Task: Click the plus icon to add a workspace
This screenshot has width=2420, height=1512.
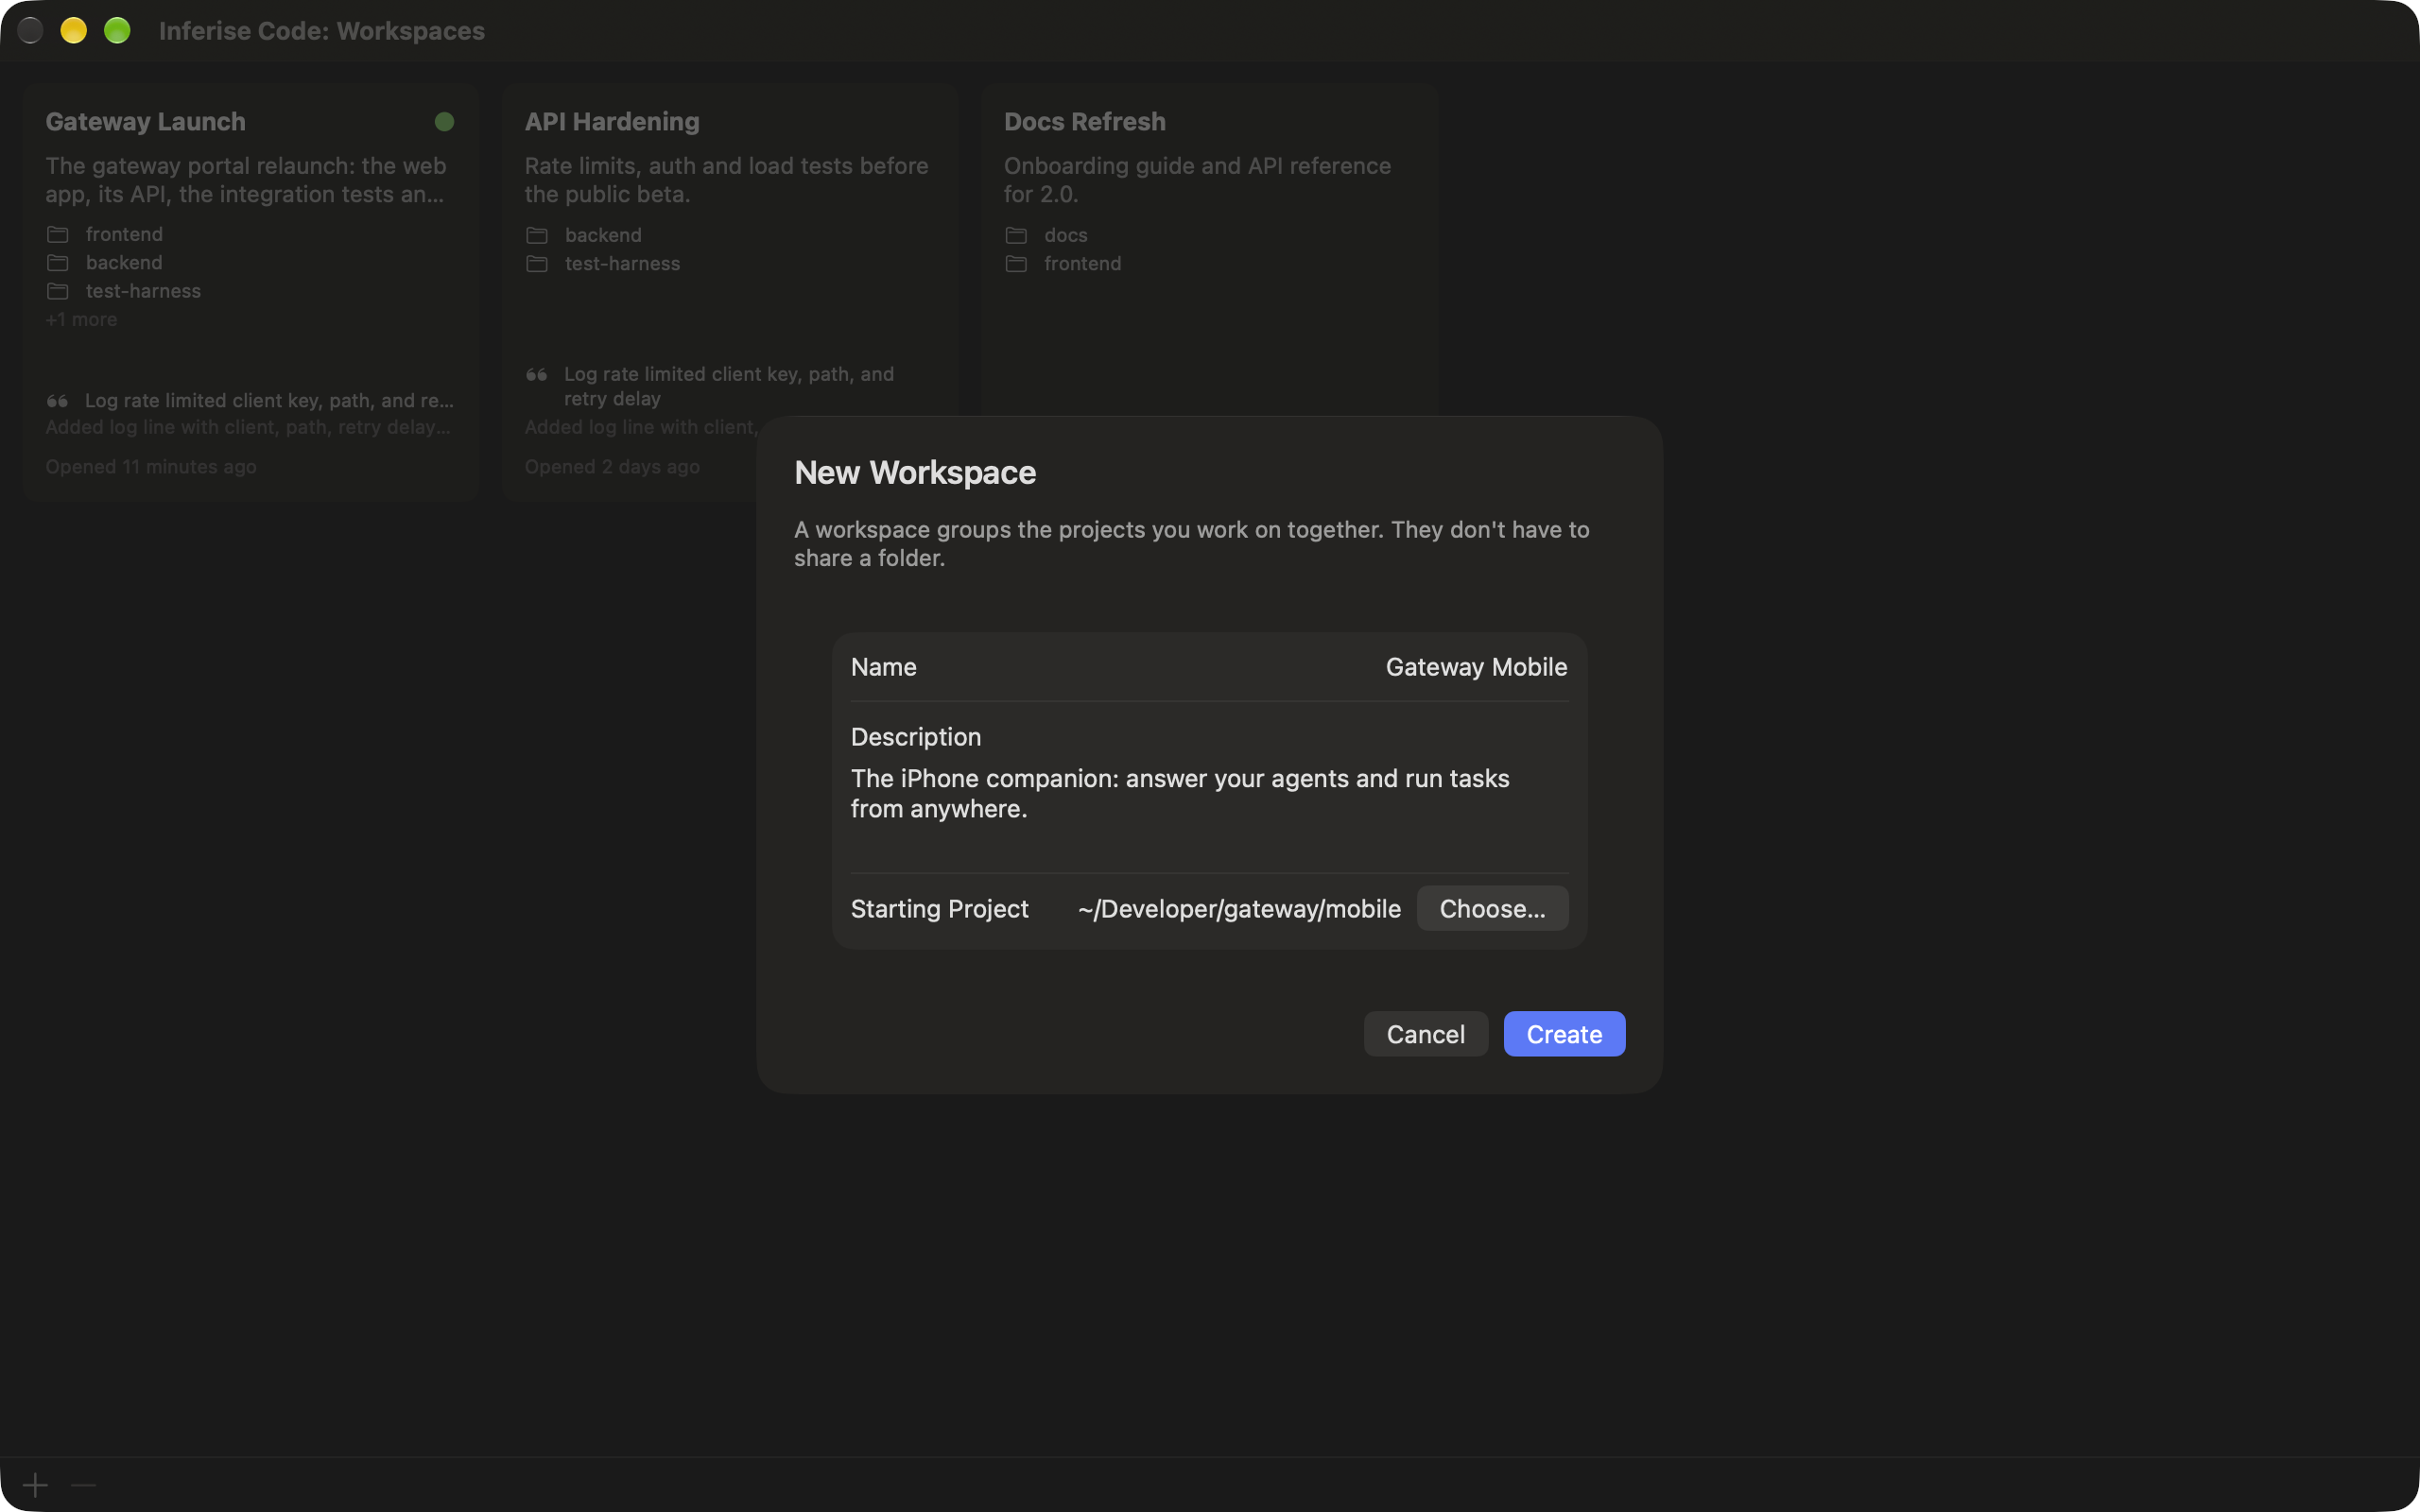Action: pyautogui.click(x=35, y=1485)
